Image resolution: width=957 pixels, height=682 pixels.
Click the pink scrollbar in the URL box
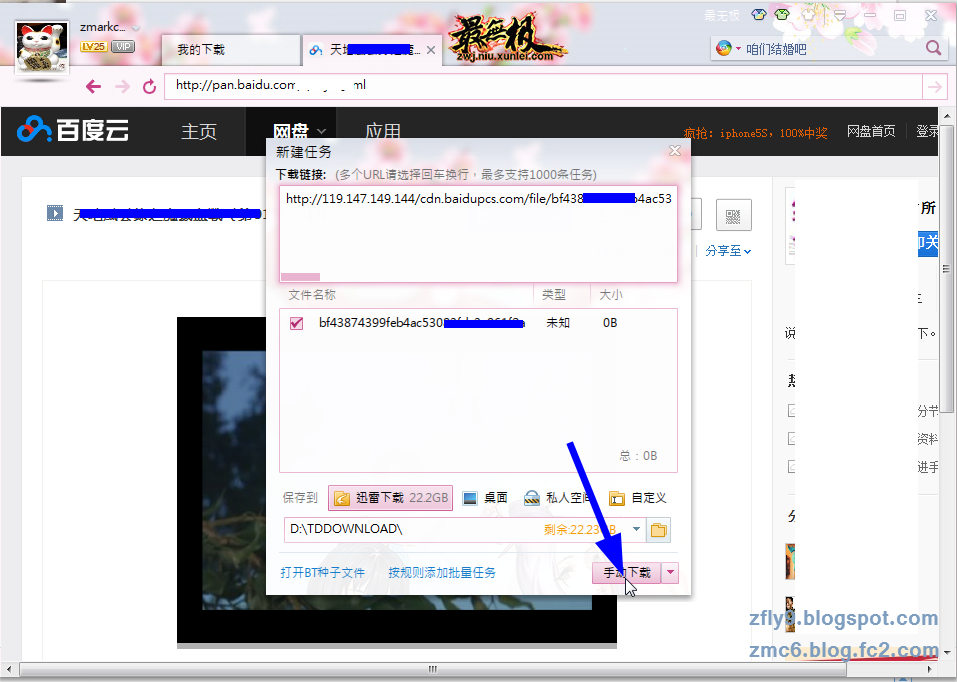tap(300, 277)
